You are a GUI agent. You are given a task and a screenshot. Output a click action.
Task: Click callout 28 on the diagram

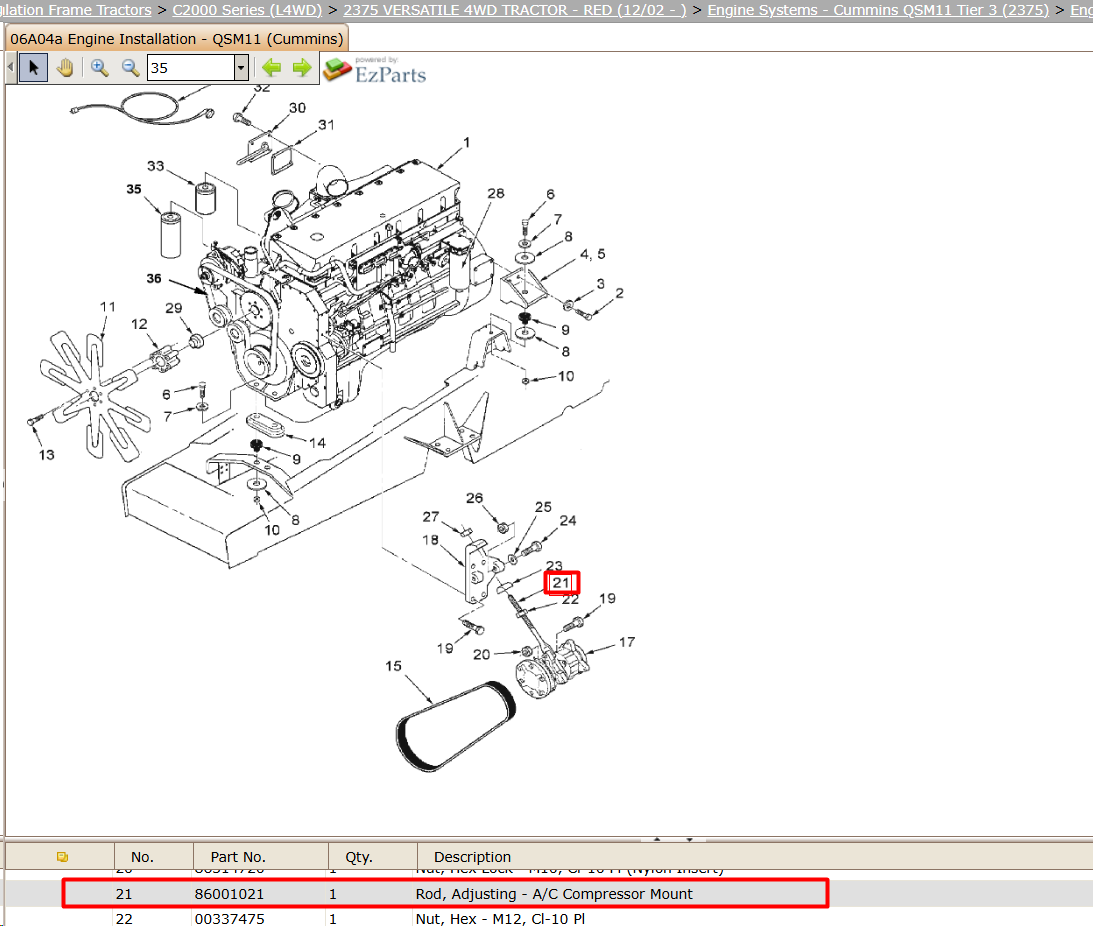496,193
